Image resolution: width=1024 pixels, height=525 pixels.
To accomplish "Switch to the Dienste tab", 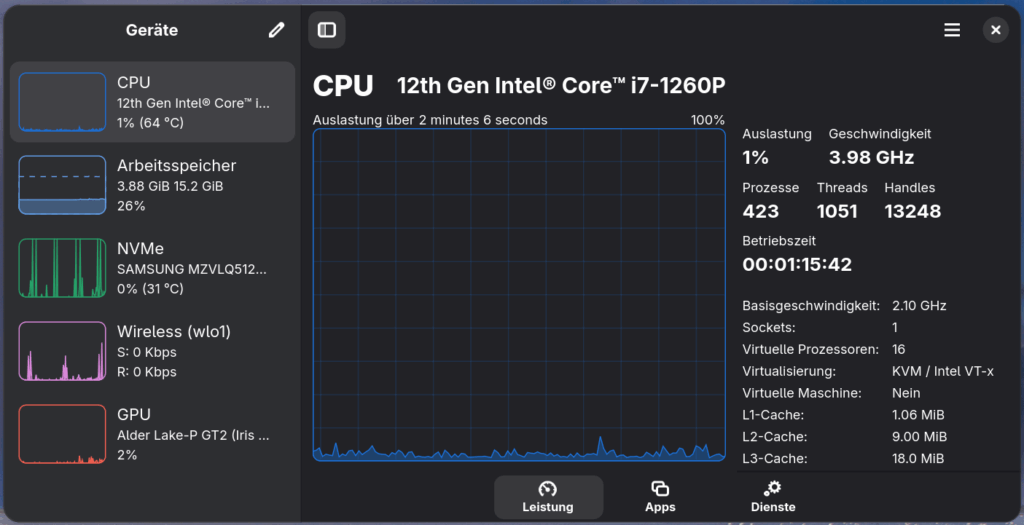I will point(773,497).
